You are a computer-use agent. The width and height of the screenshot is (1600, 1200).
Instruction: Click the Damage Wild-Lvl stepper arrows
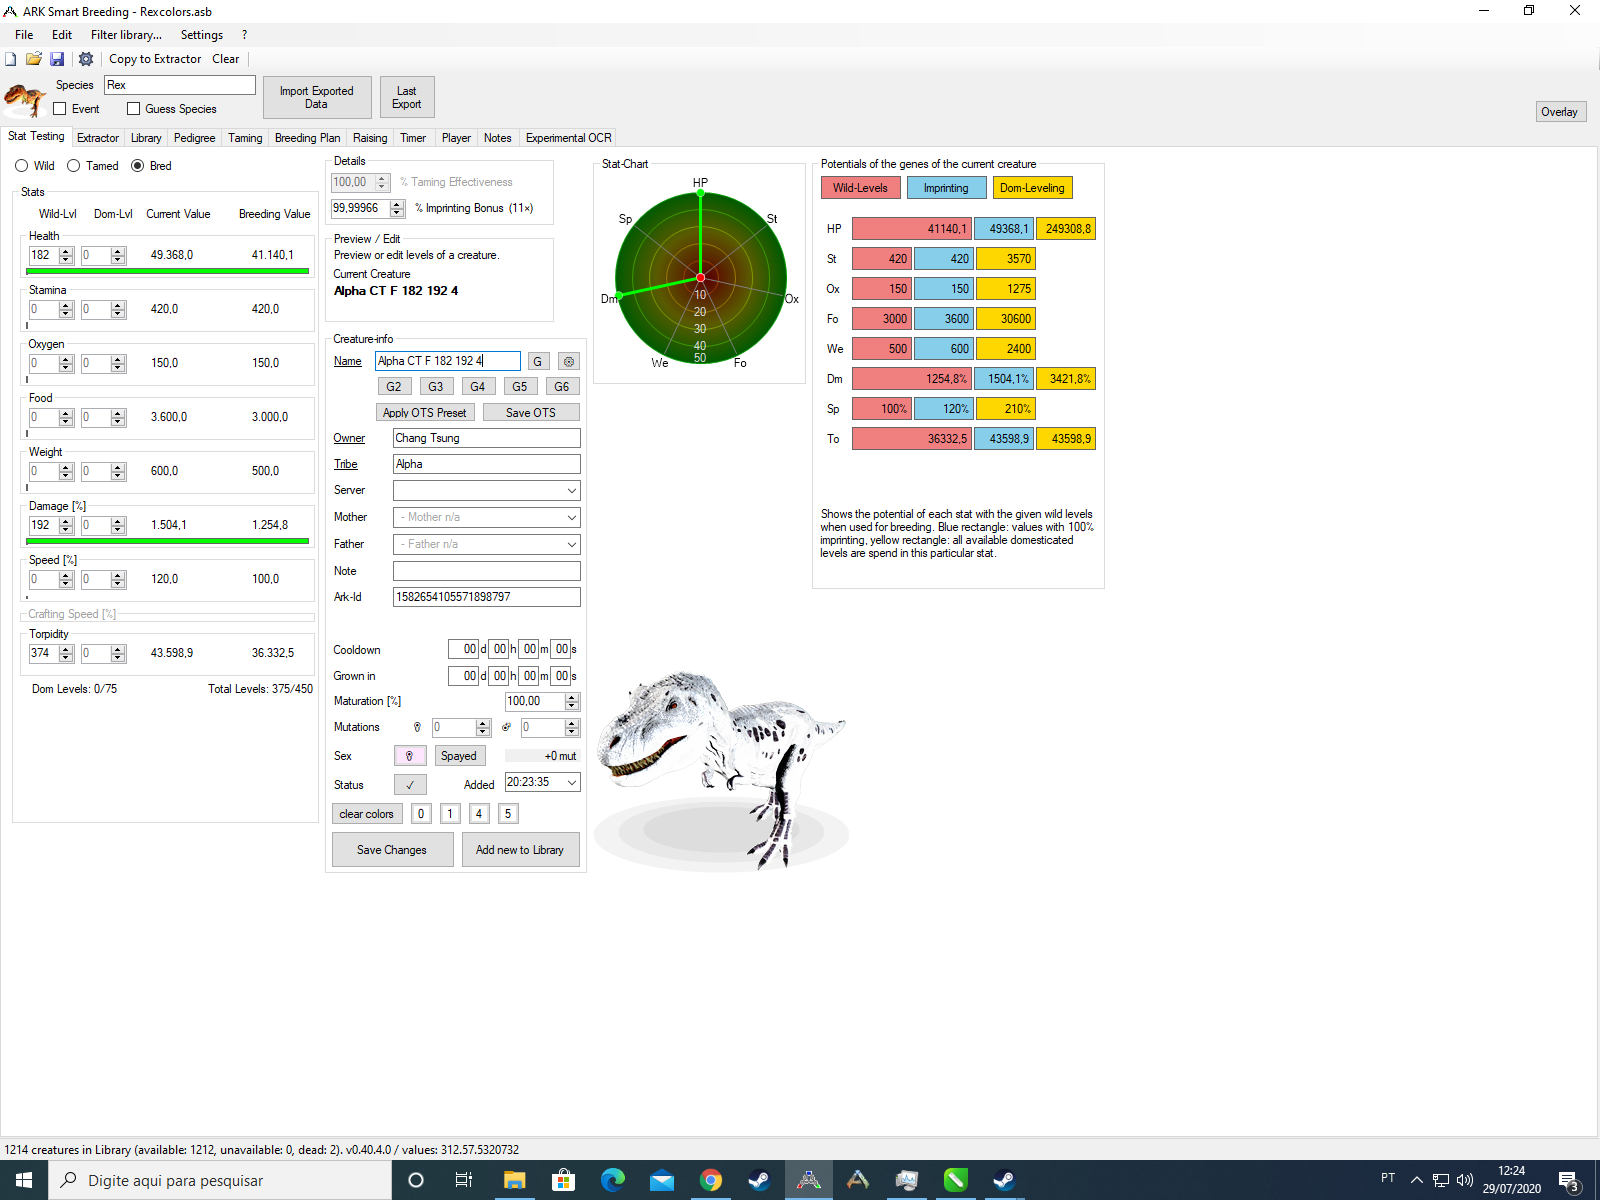point(66,526)
